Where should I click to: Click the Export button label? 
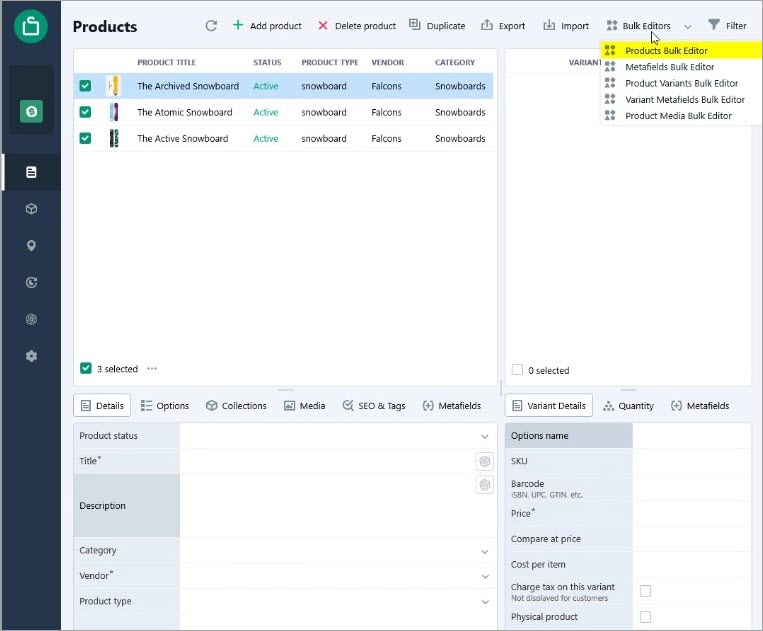tap(512, 26)
